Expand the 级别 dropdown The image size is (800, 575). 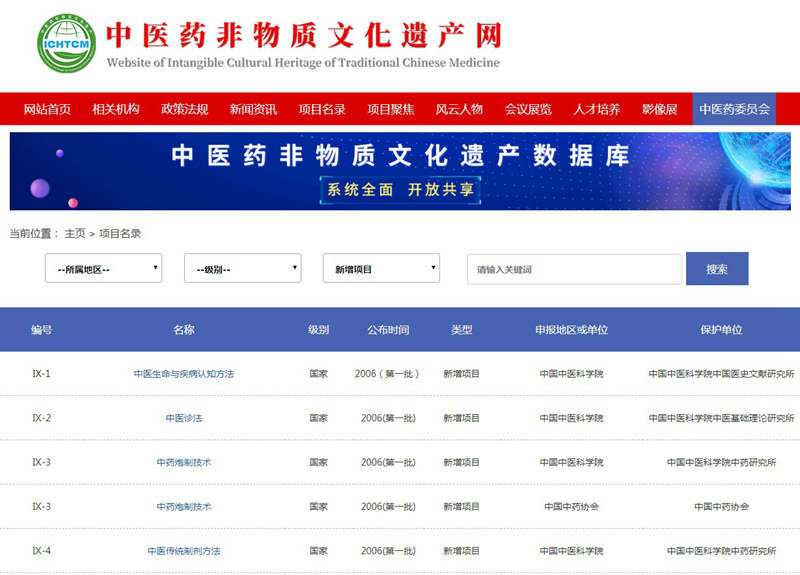(242, 268)
